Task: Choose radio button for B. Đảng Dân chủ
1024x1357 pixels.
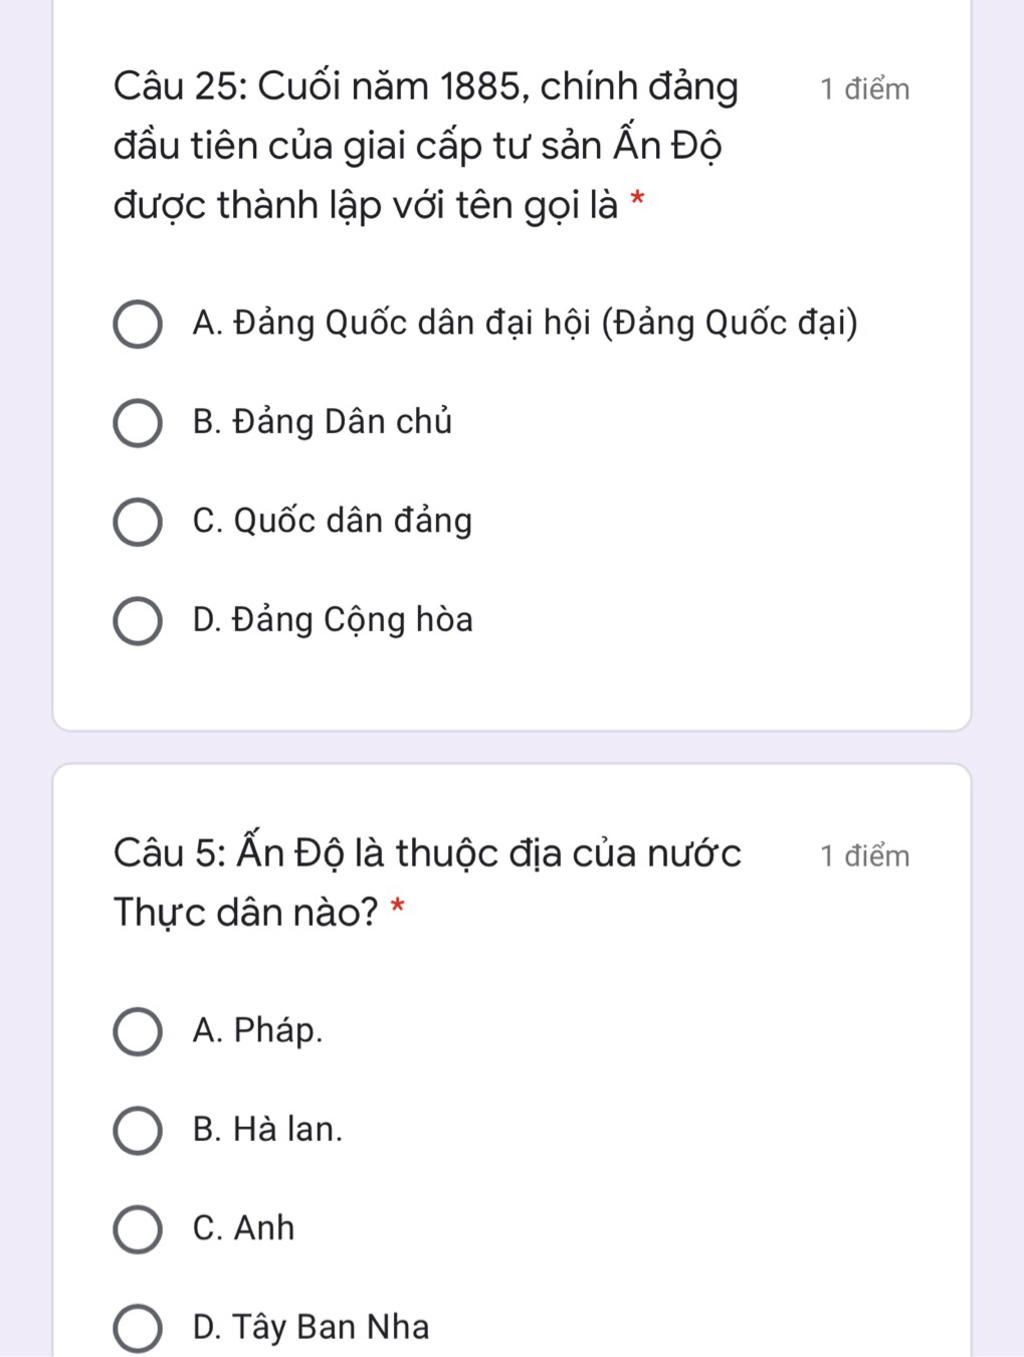Action: click(137, 423)
